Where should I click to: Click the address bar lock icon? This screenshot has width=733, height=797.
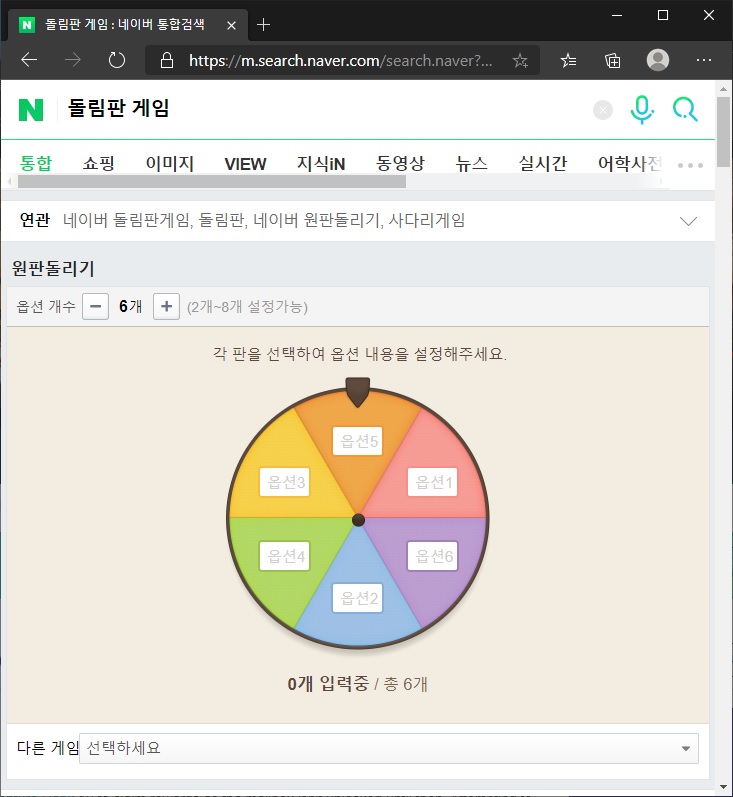point(167,60)
